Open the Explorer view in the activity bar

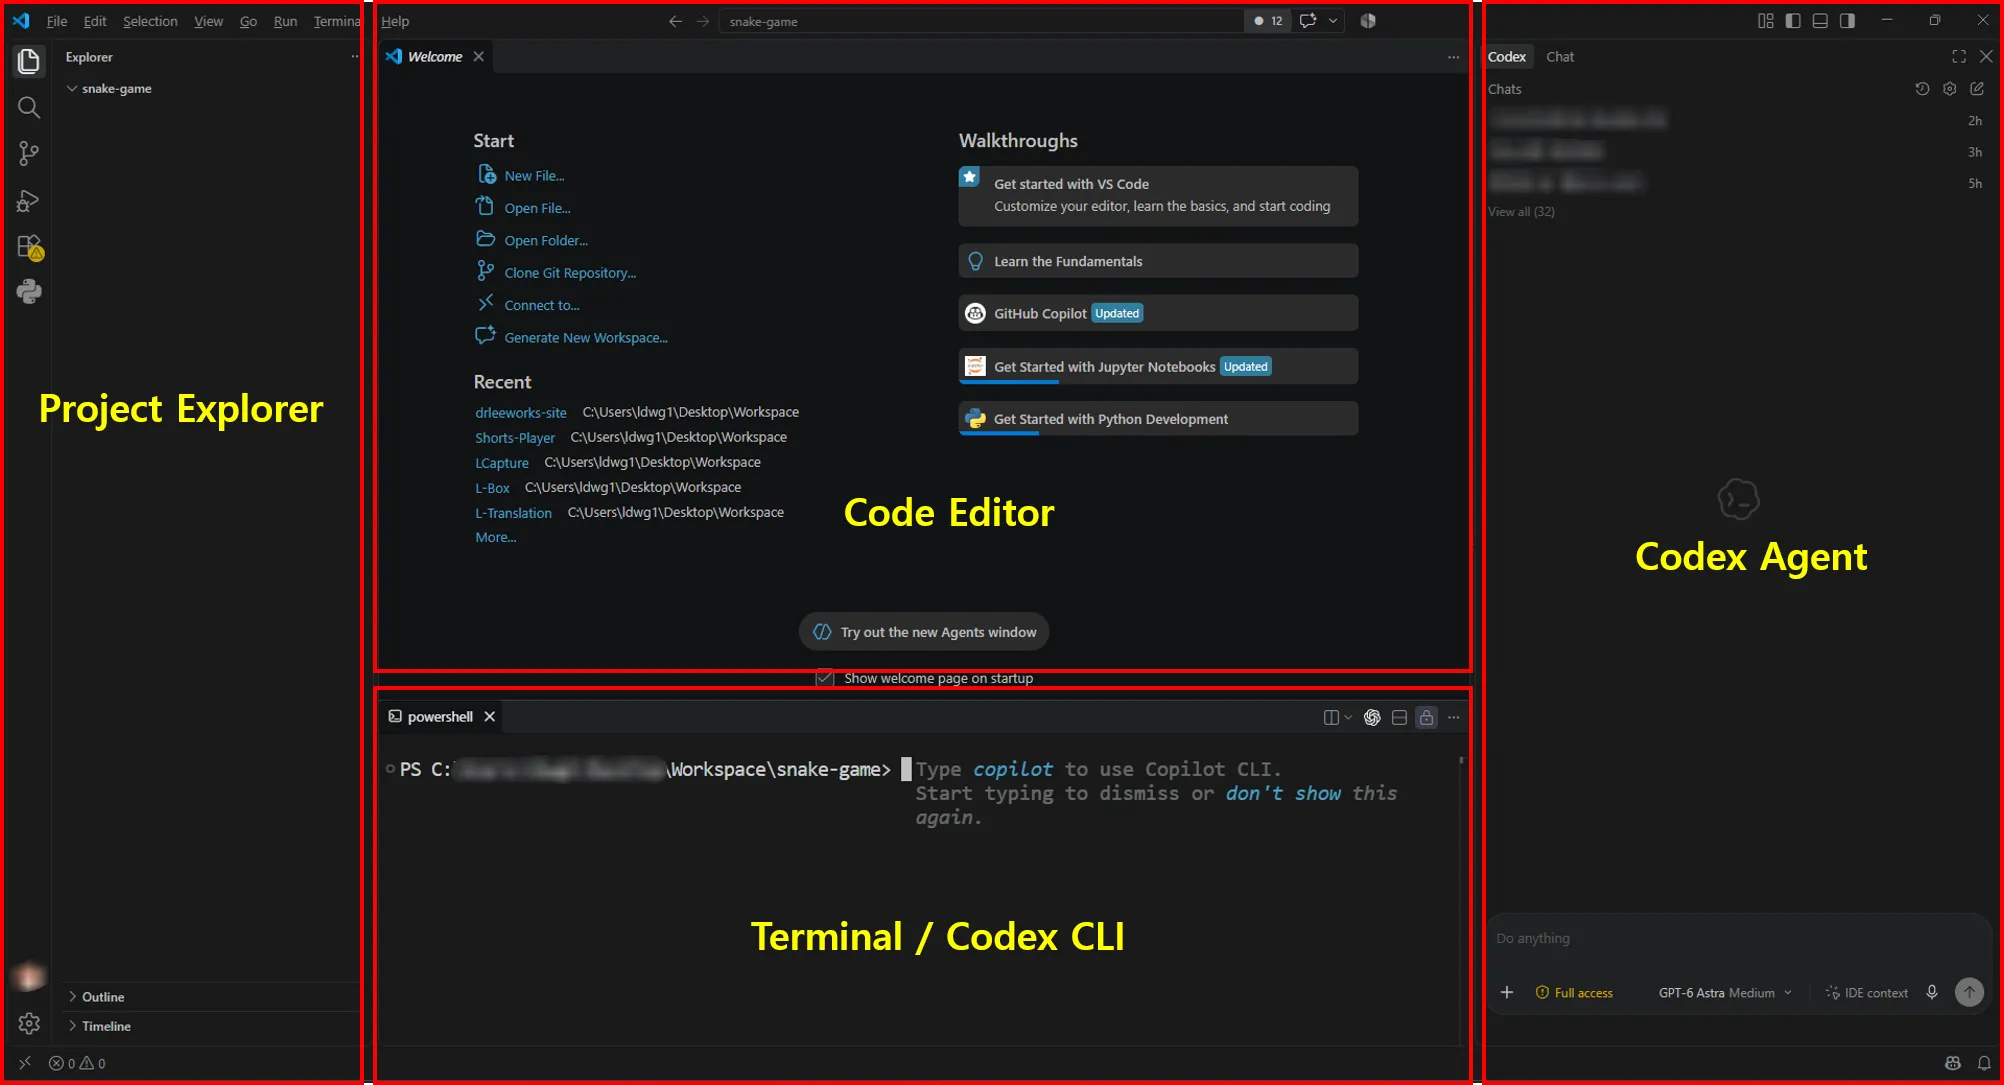coord(29,61)
